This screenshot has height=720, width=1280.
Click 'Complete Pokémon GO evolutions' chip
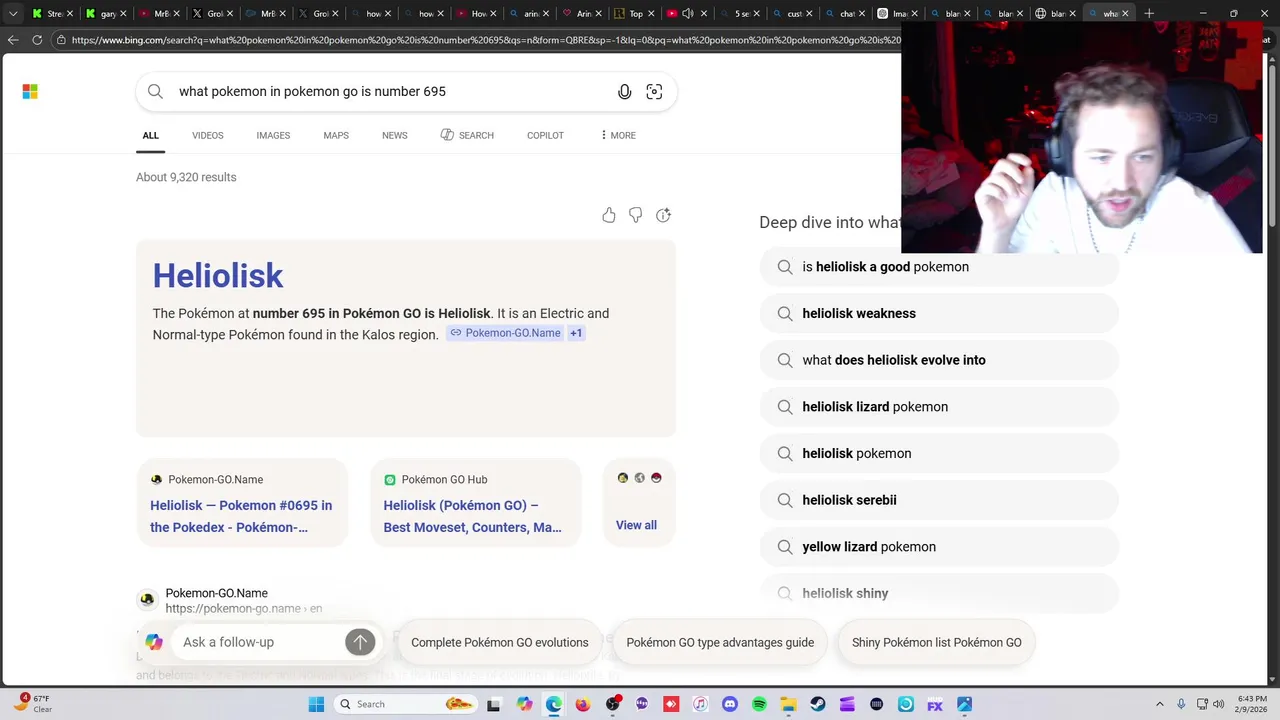(x=500, y=642)
